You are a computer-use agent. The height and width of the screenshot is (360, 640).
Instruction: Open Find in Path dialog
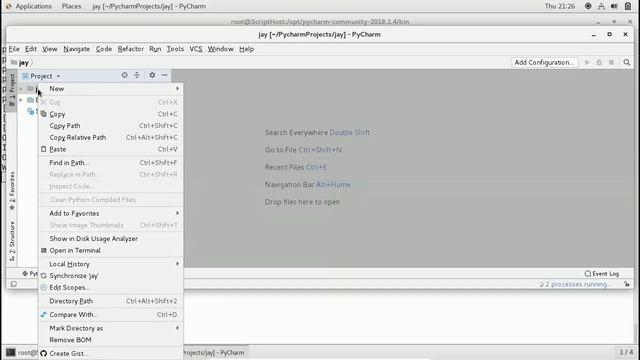111,162
